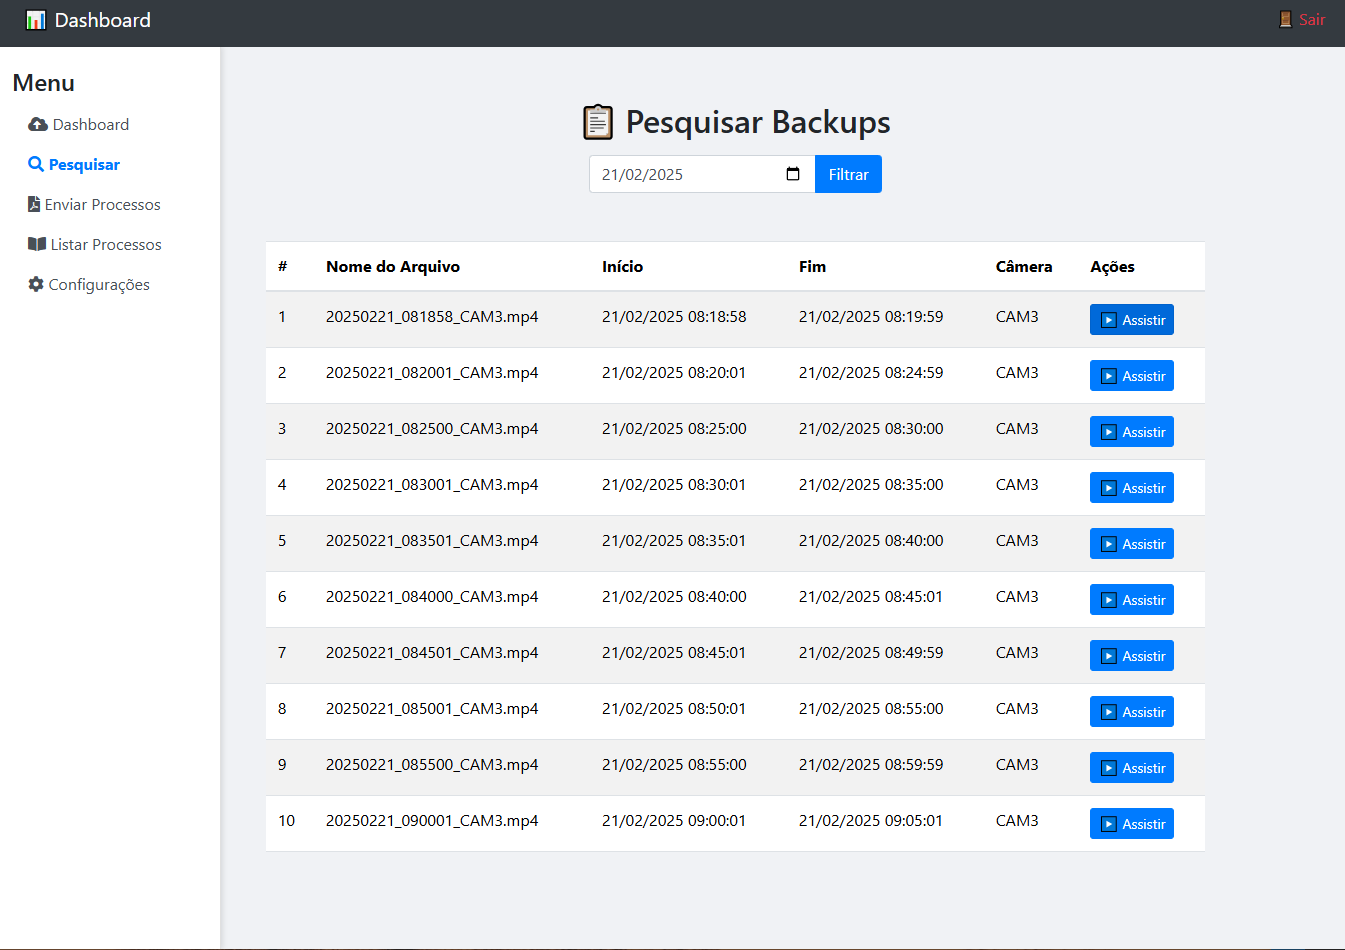Play the video in row 5

coord(1131,544)
